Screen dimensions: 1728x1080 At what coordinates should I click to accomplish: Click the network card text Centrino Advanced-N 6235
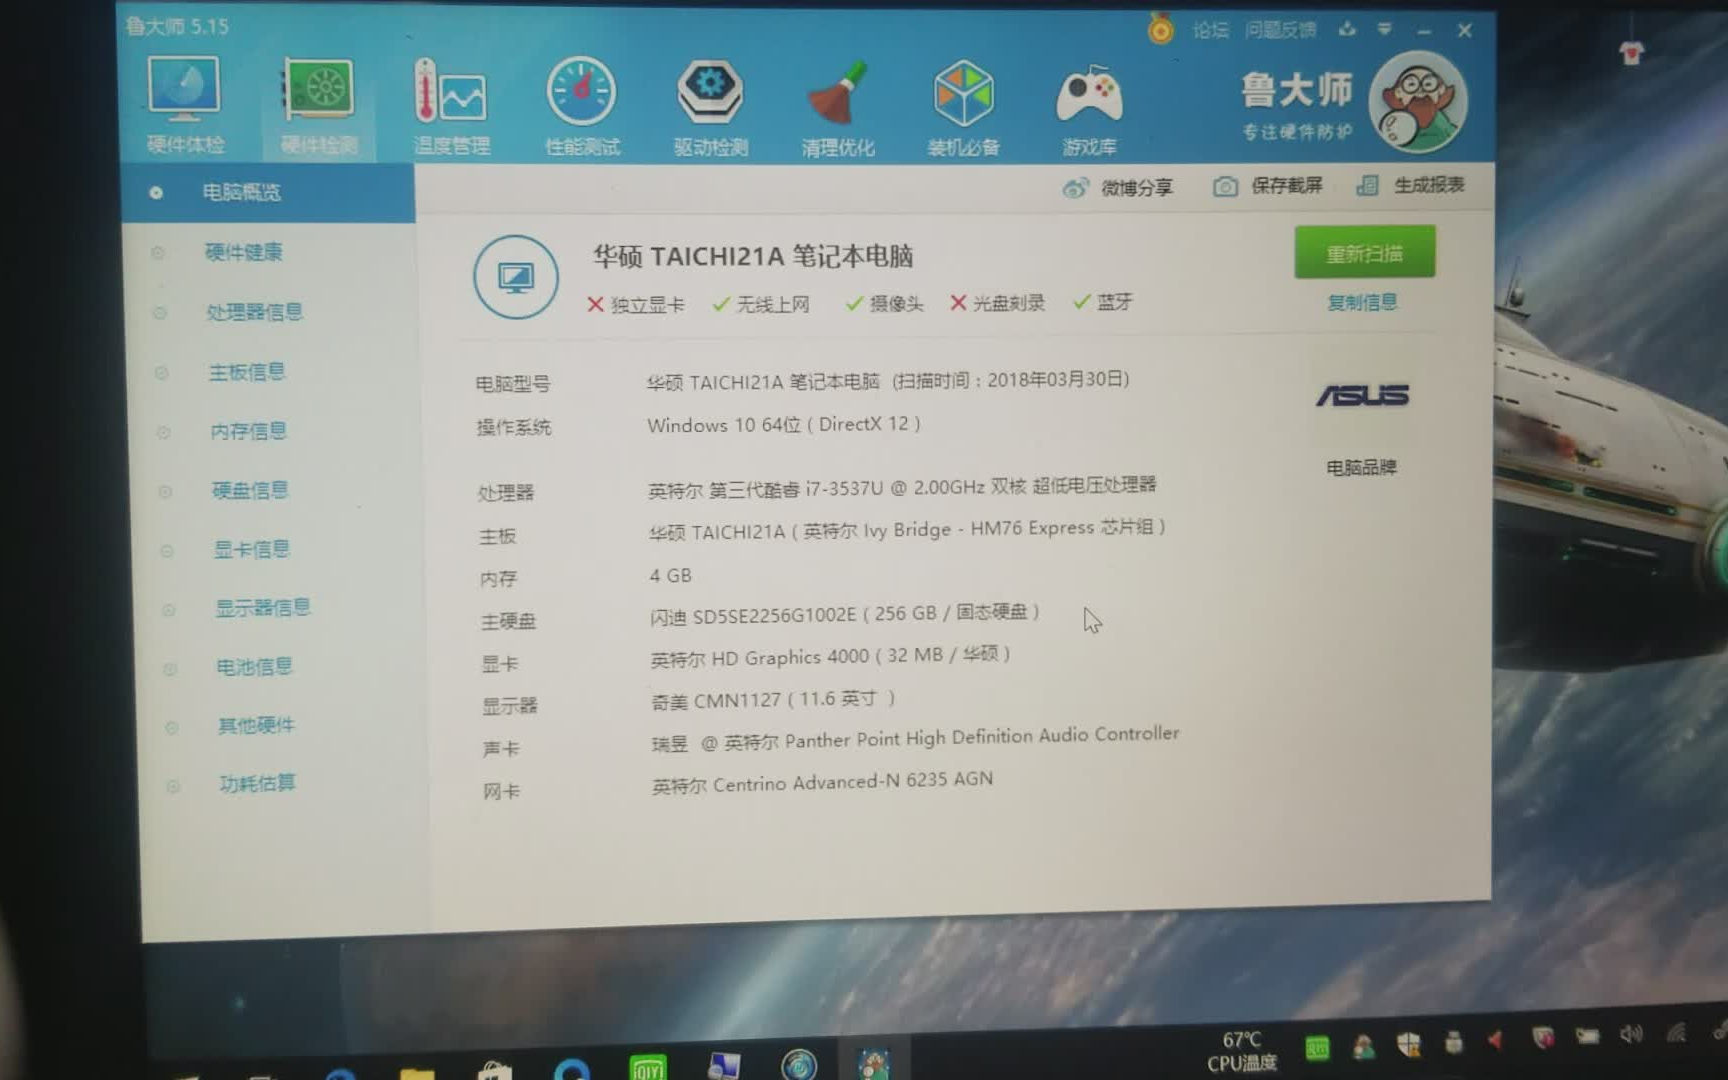point(822,782)
